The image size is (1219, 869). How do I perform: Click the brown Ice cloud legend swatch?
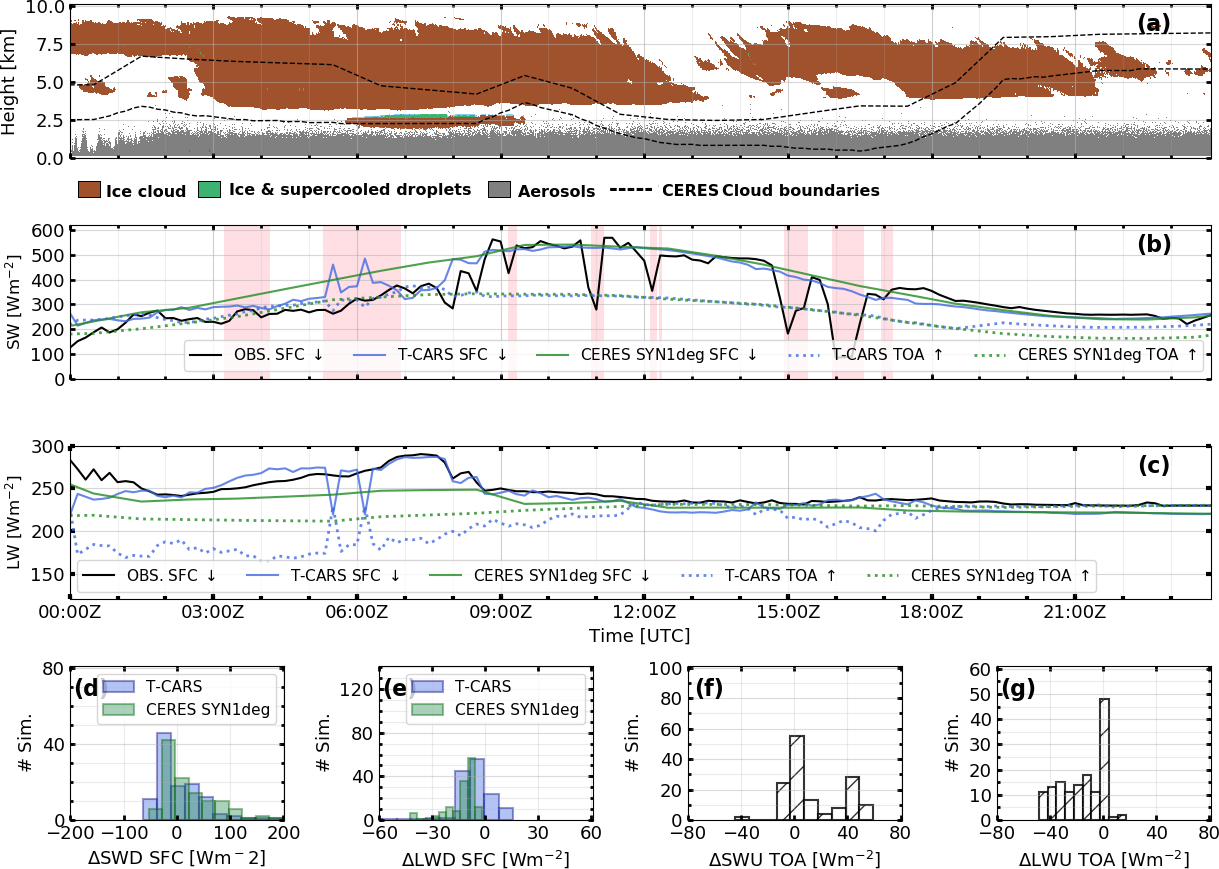pos(89,191)
